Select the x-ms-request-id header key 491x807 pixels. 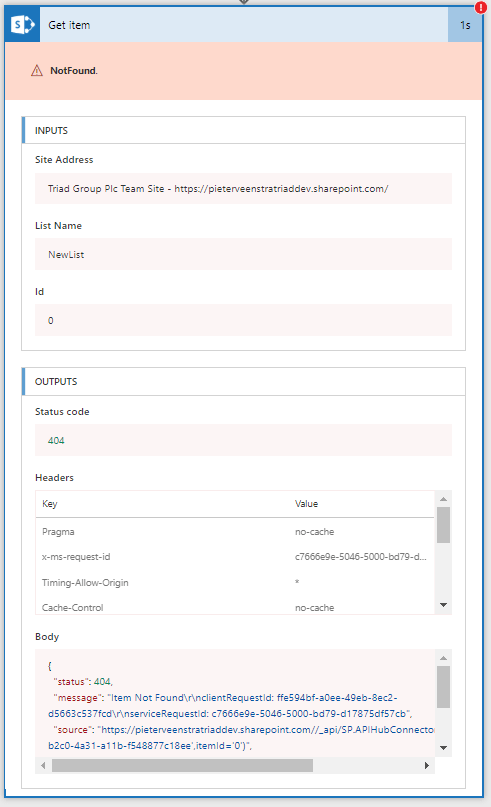pos(76,556)
